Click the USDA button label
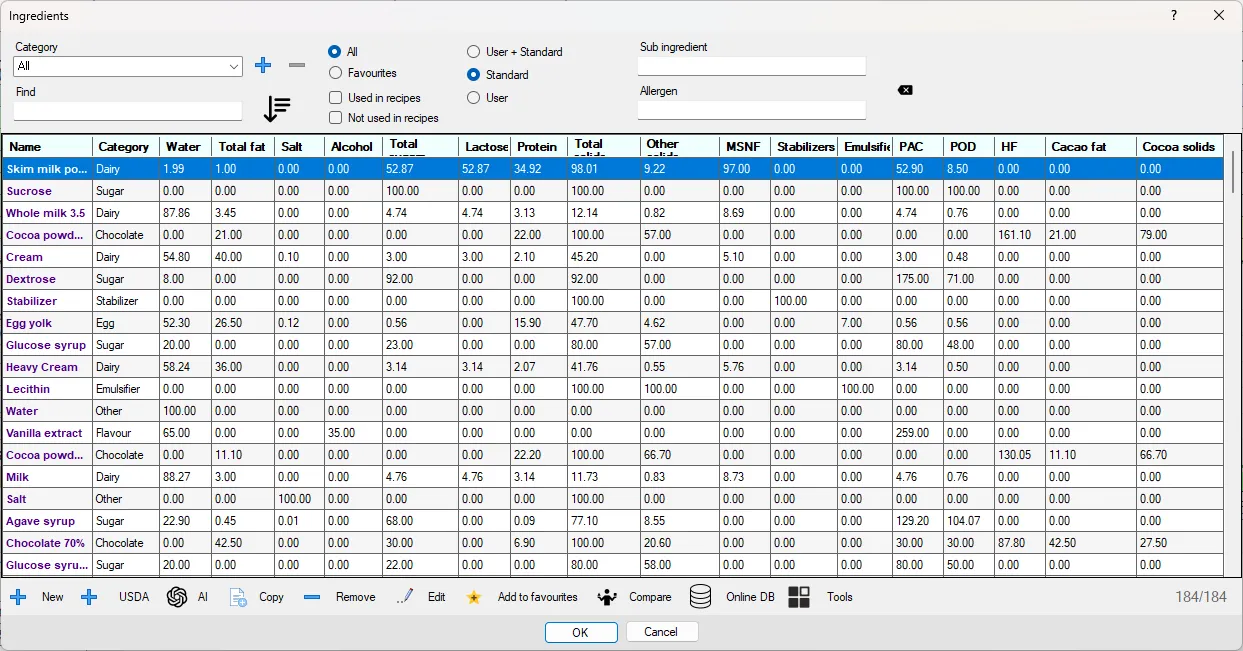 [134, 597]
